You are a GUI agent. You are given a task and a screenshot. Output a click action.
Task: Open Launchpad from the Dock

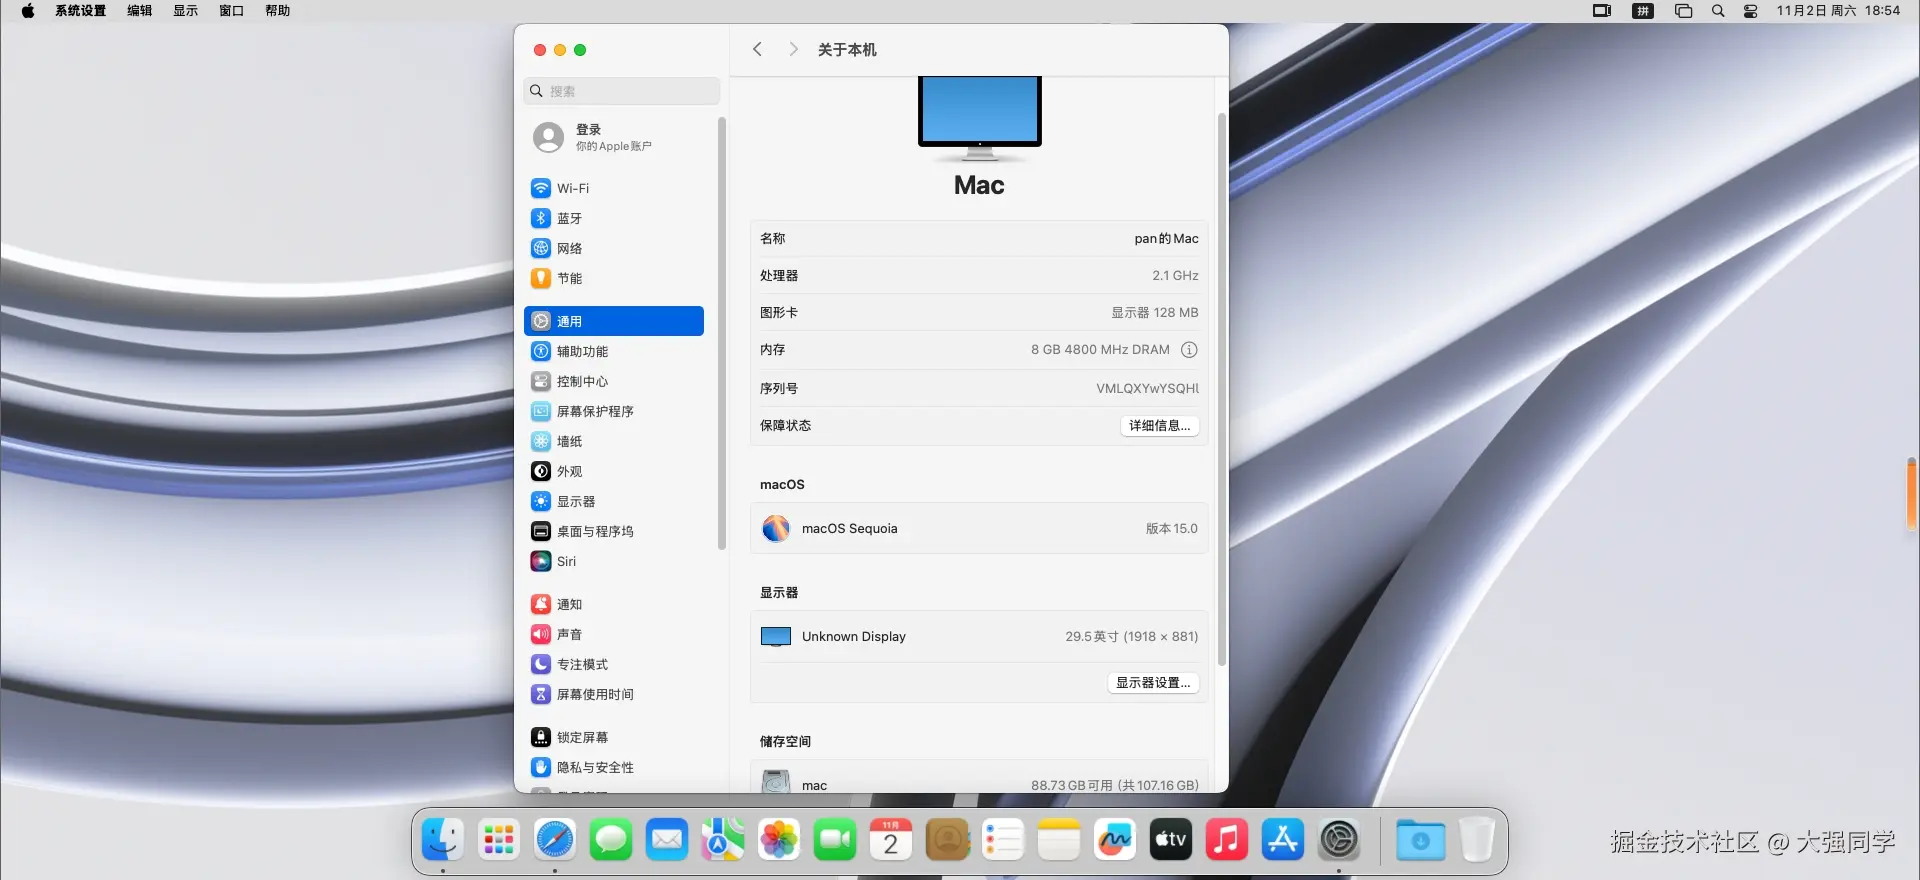[x=499, y=840]
